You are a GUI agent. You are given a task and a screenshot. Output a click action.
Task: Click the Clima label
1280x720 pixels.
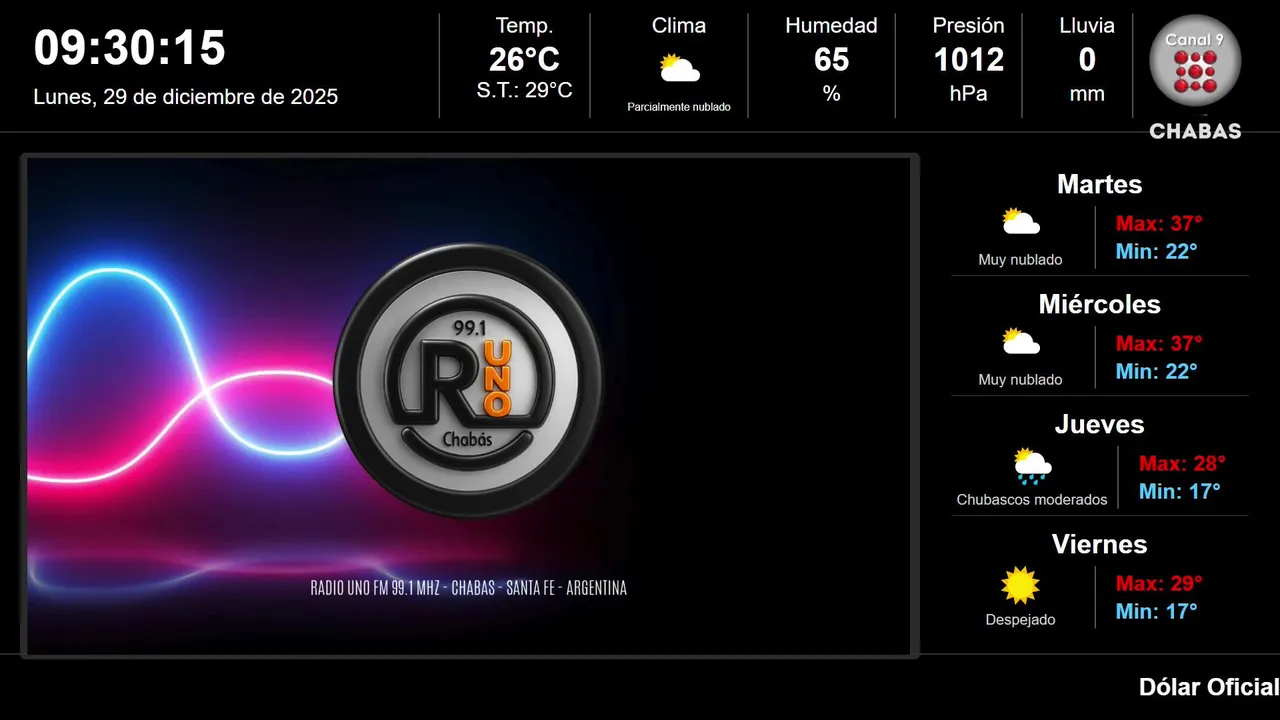[x=679, y=26]
